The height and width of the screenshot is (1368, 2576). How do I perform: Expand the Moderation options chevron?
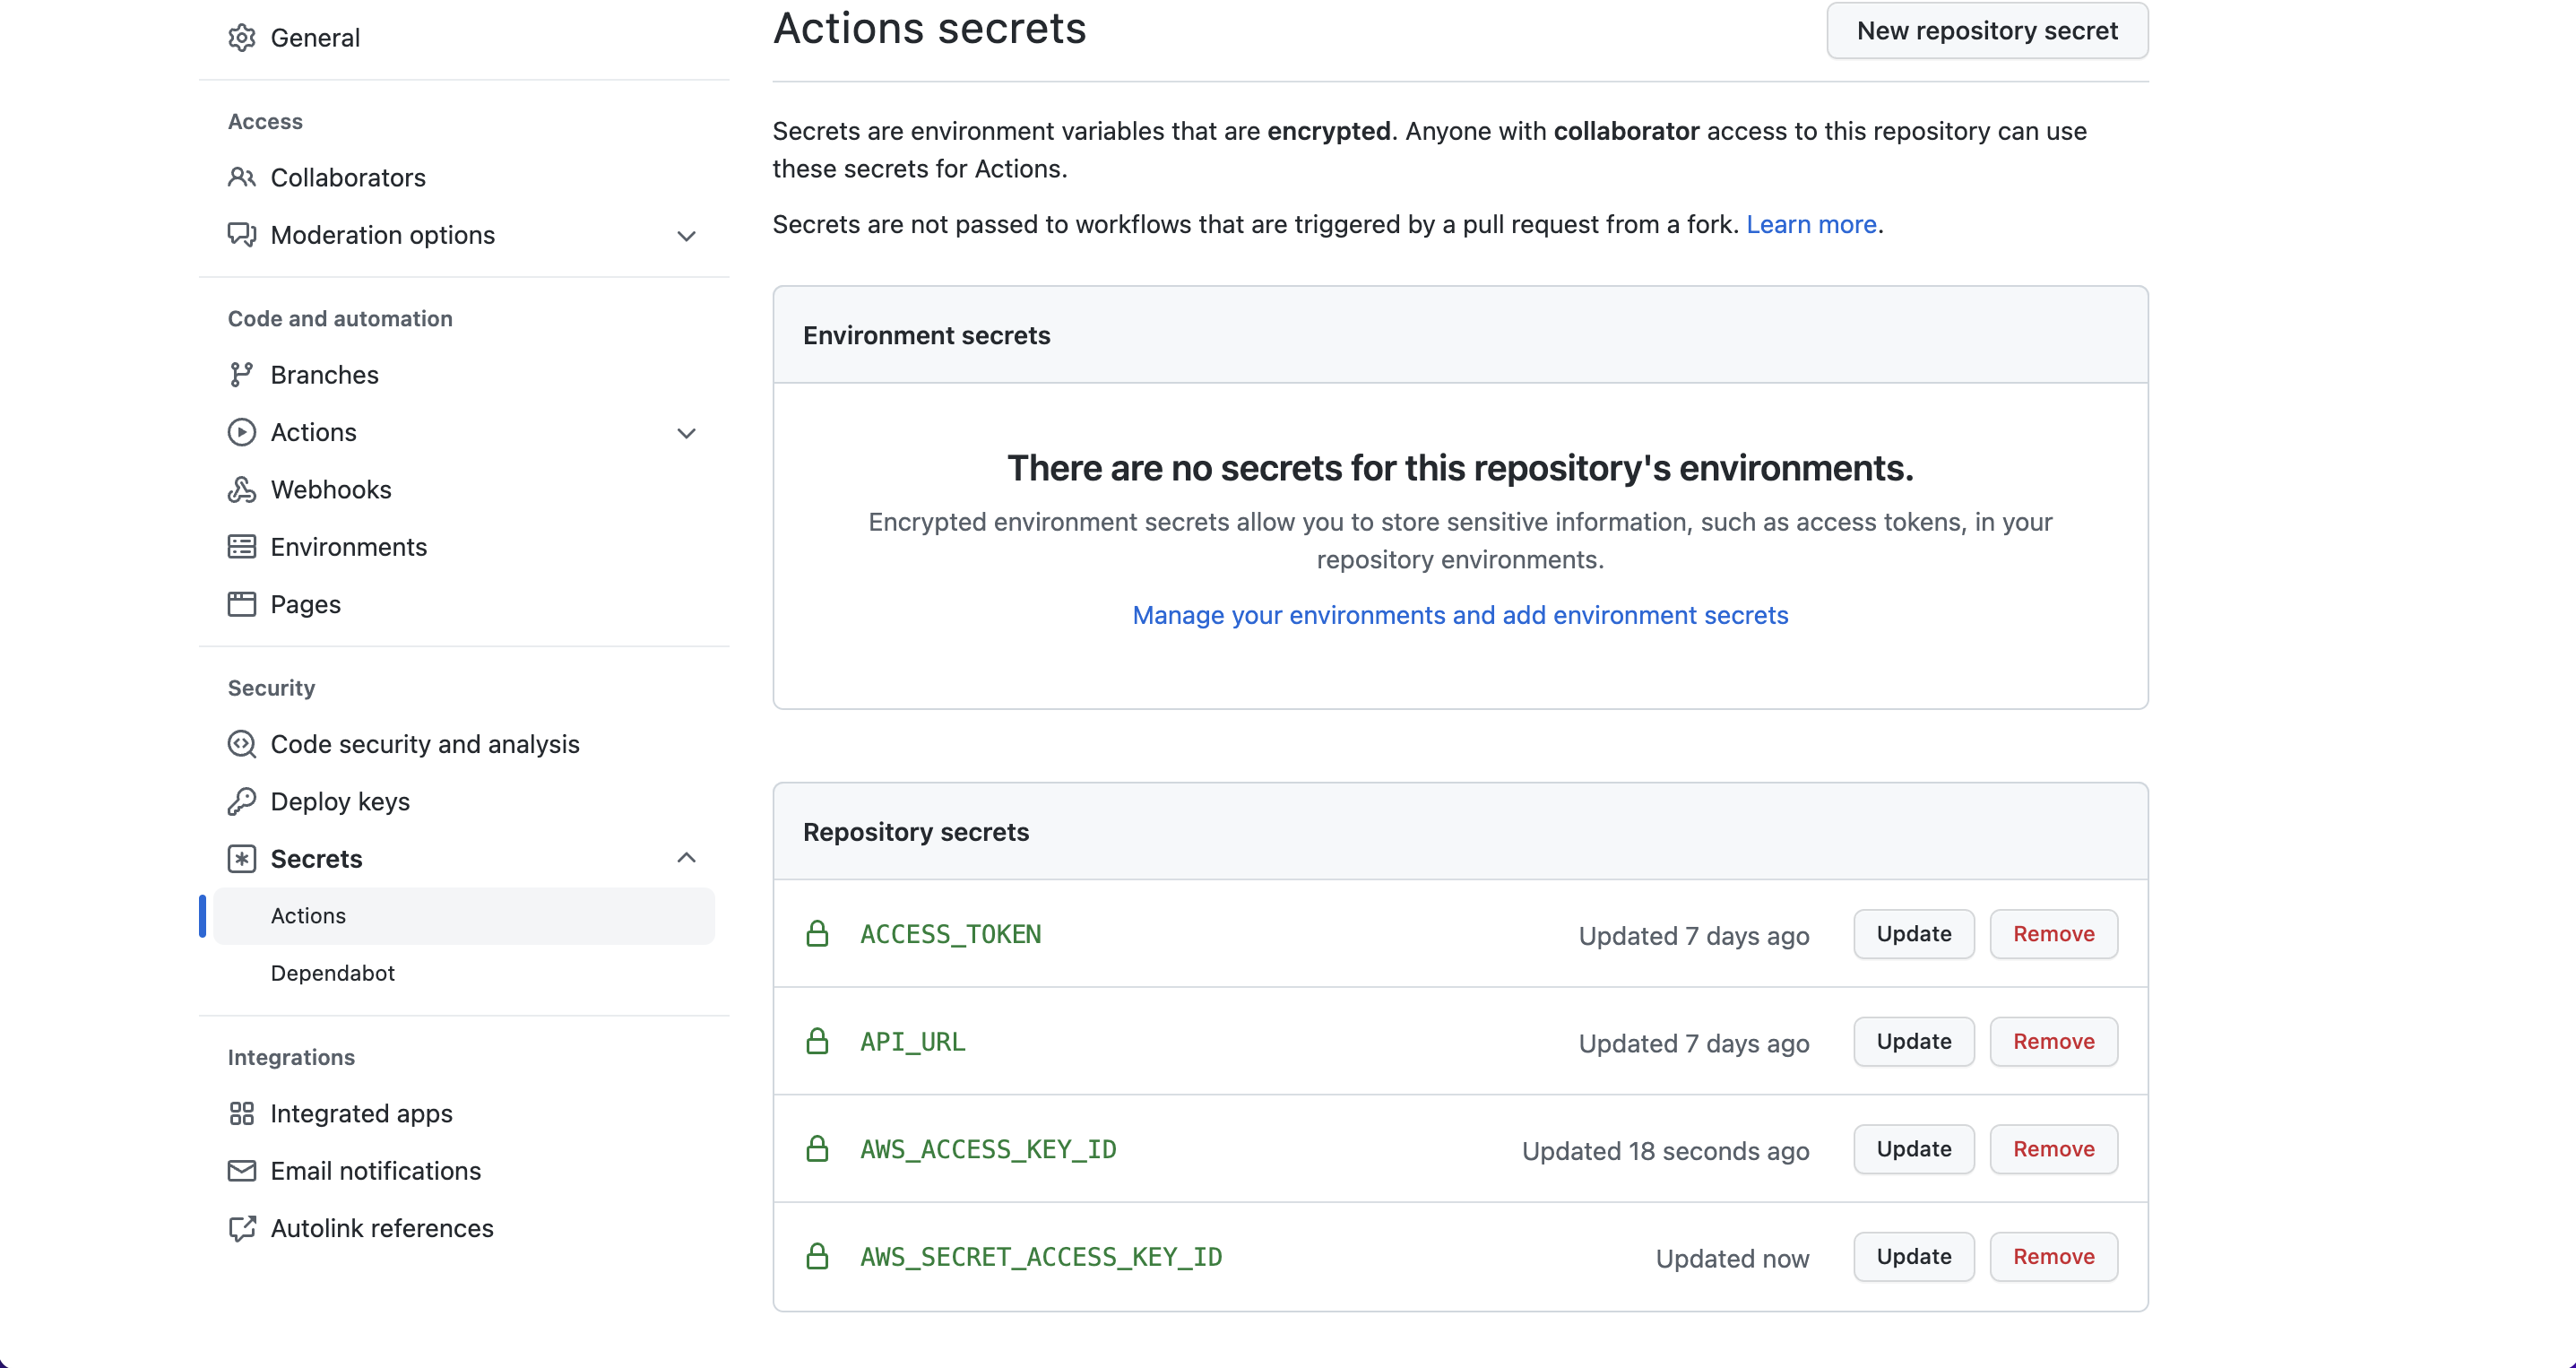(x=686, y=236)
